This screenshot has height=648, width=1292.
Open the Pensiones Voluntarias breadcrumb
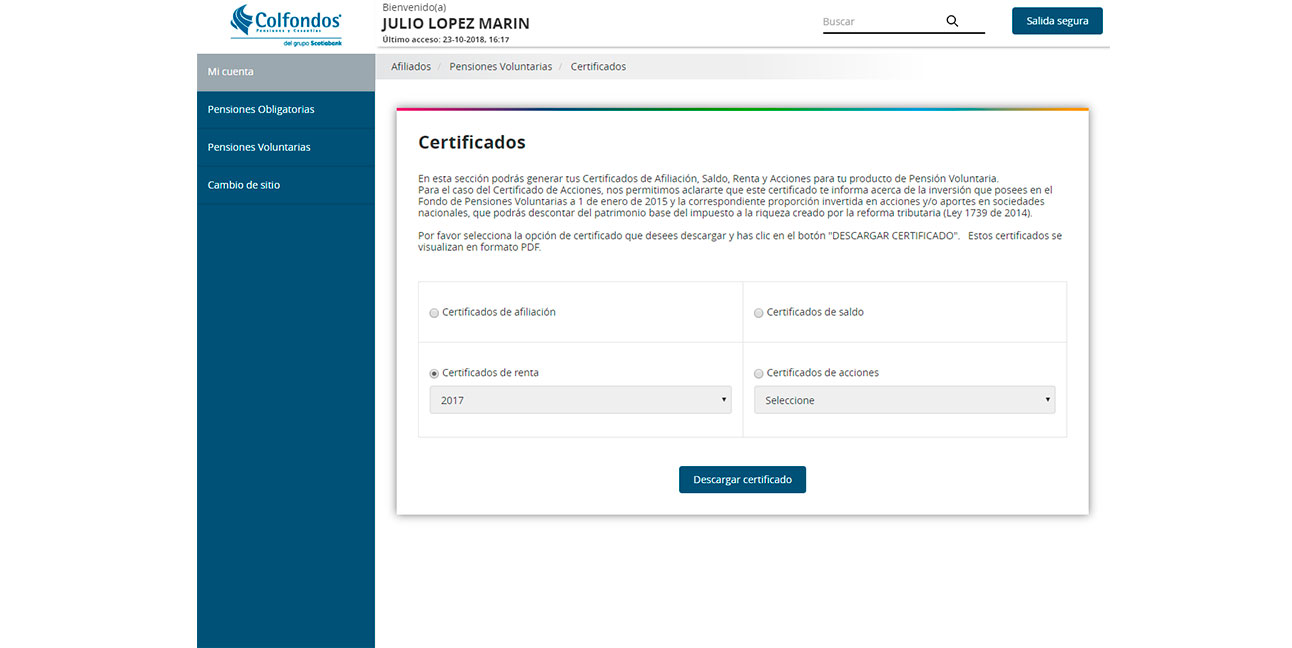(x=500, y=66)
